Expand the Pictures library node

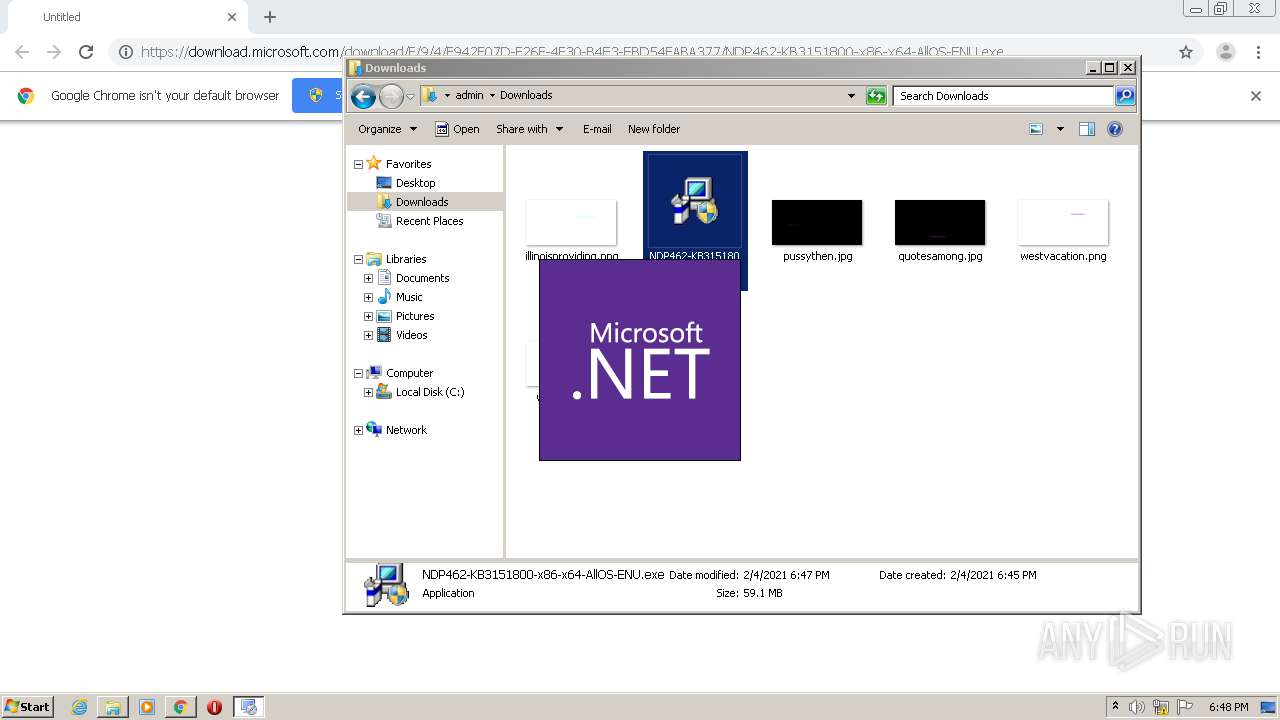(x=368, y=316)
